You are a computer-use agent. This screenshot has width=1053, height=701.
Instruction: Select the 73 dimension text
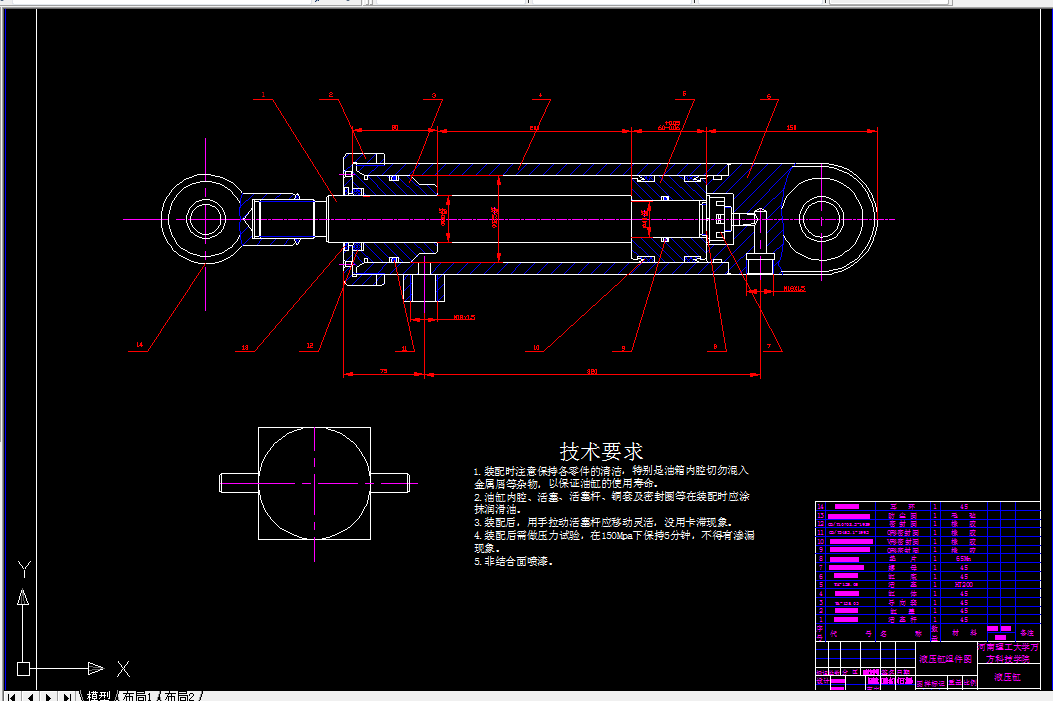click(383, 371)
